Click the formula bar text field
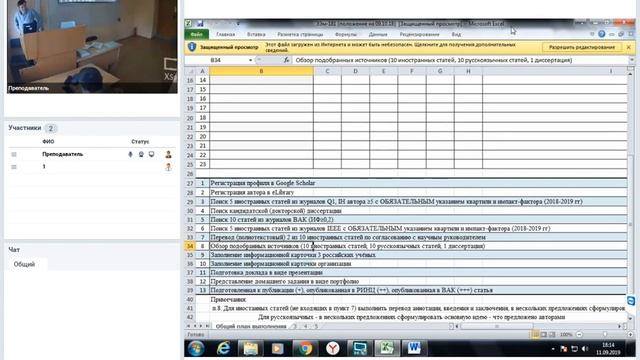This screenshot has height=360, width=640. coord(460,60)
